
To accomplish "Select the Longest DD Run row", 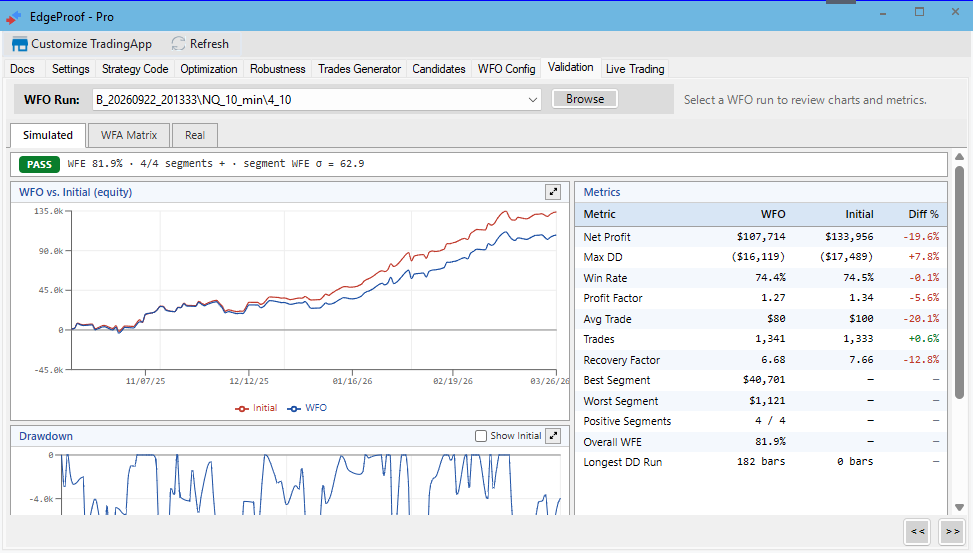I will click(x=761, y=462).
